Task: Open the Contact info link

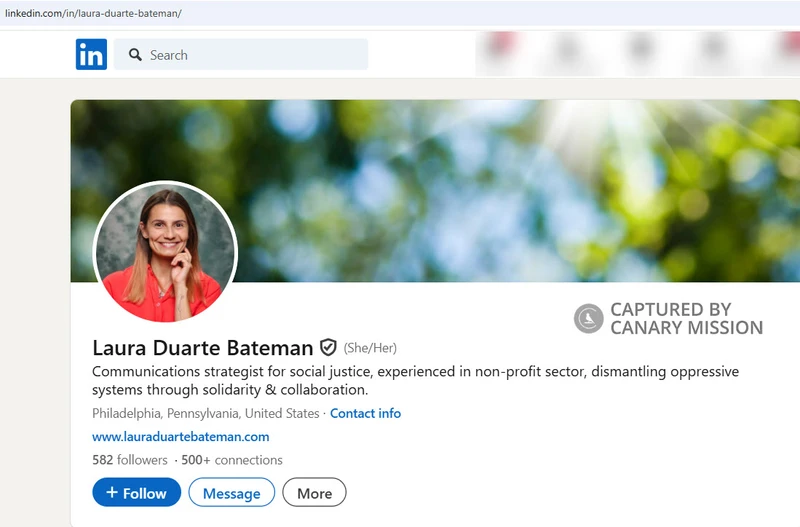Action: [365, 413]
